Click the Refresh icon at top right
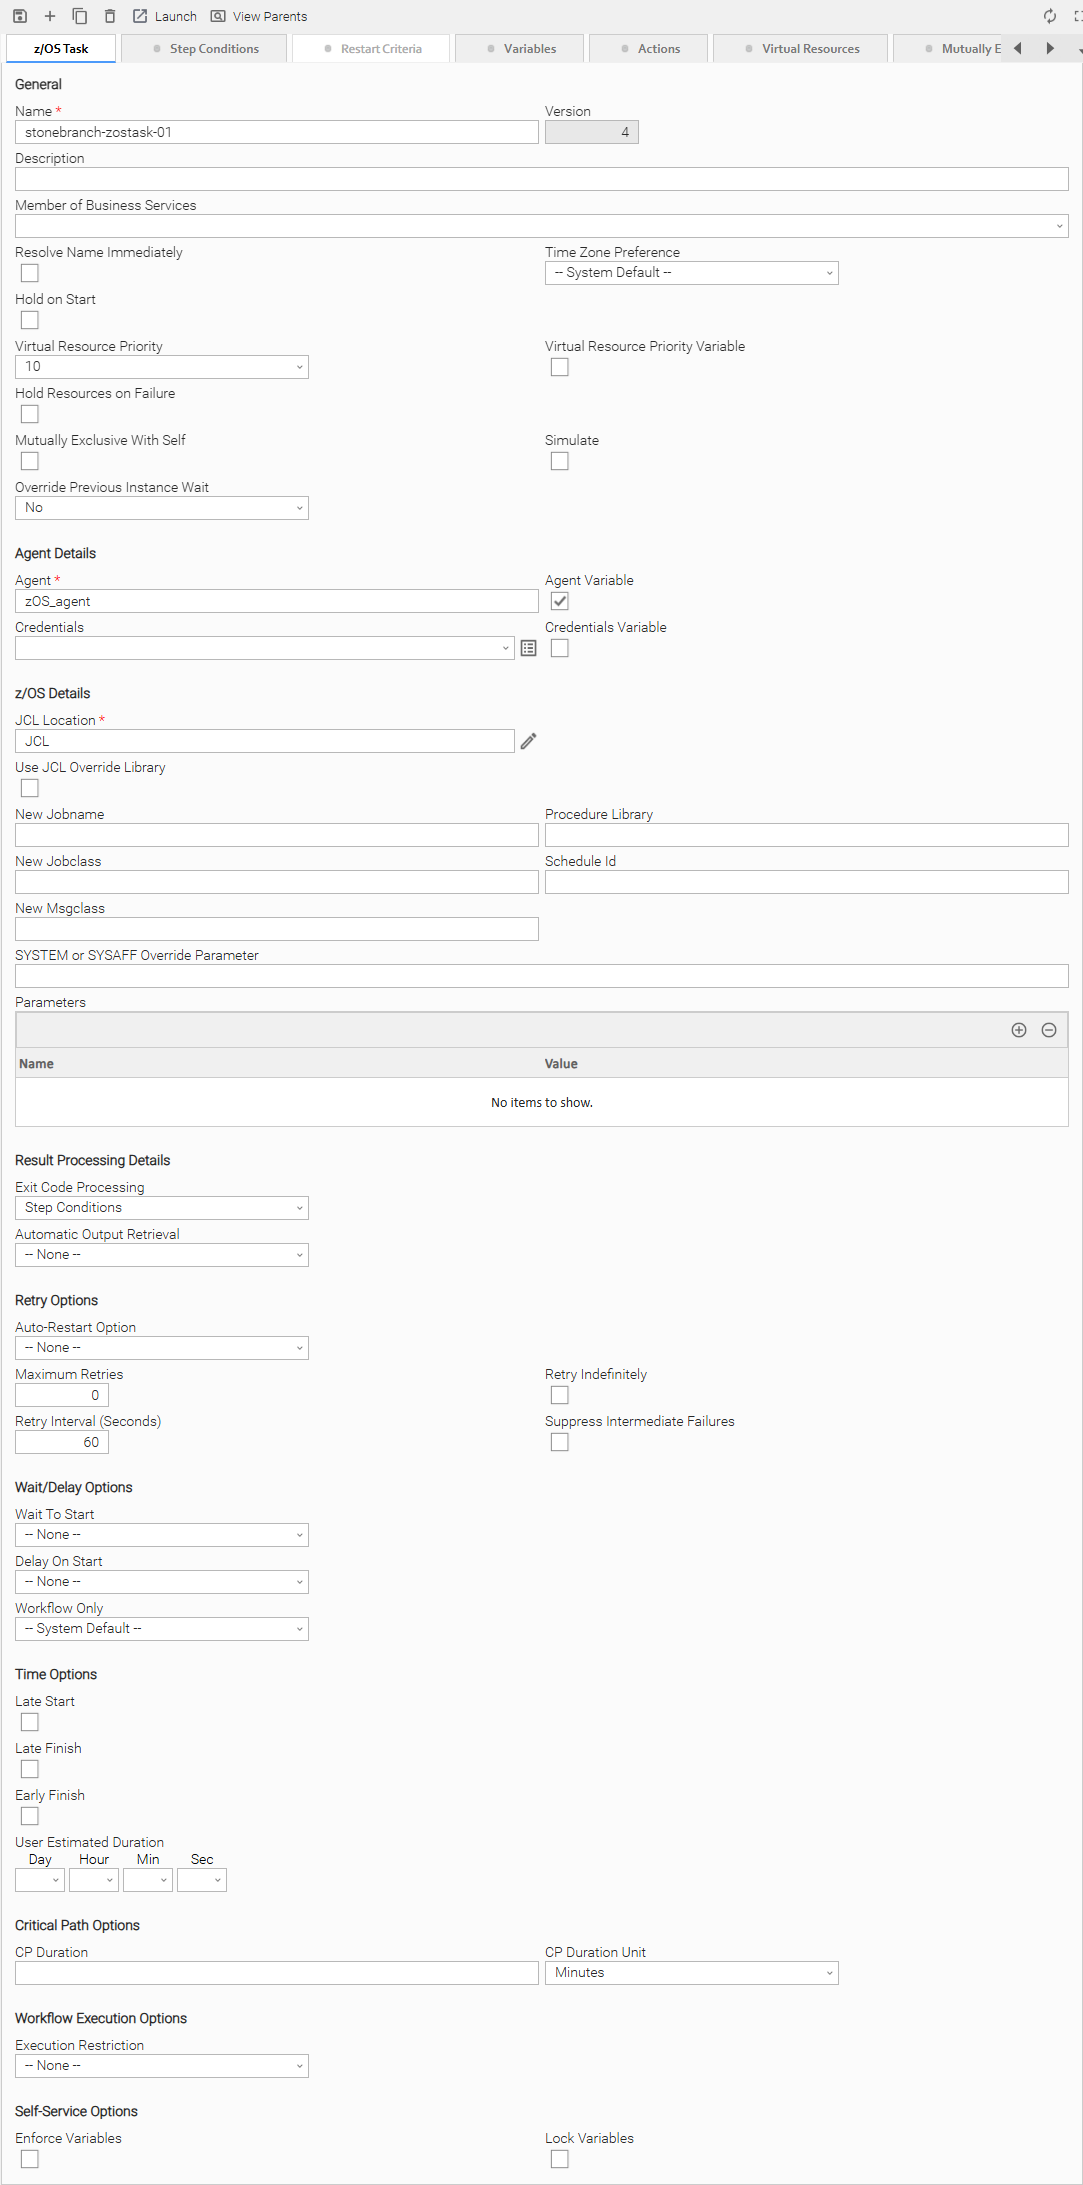This screenshot has height=2185, width=1083. [1049, 16]
